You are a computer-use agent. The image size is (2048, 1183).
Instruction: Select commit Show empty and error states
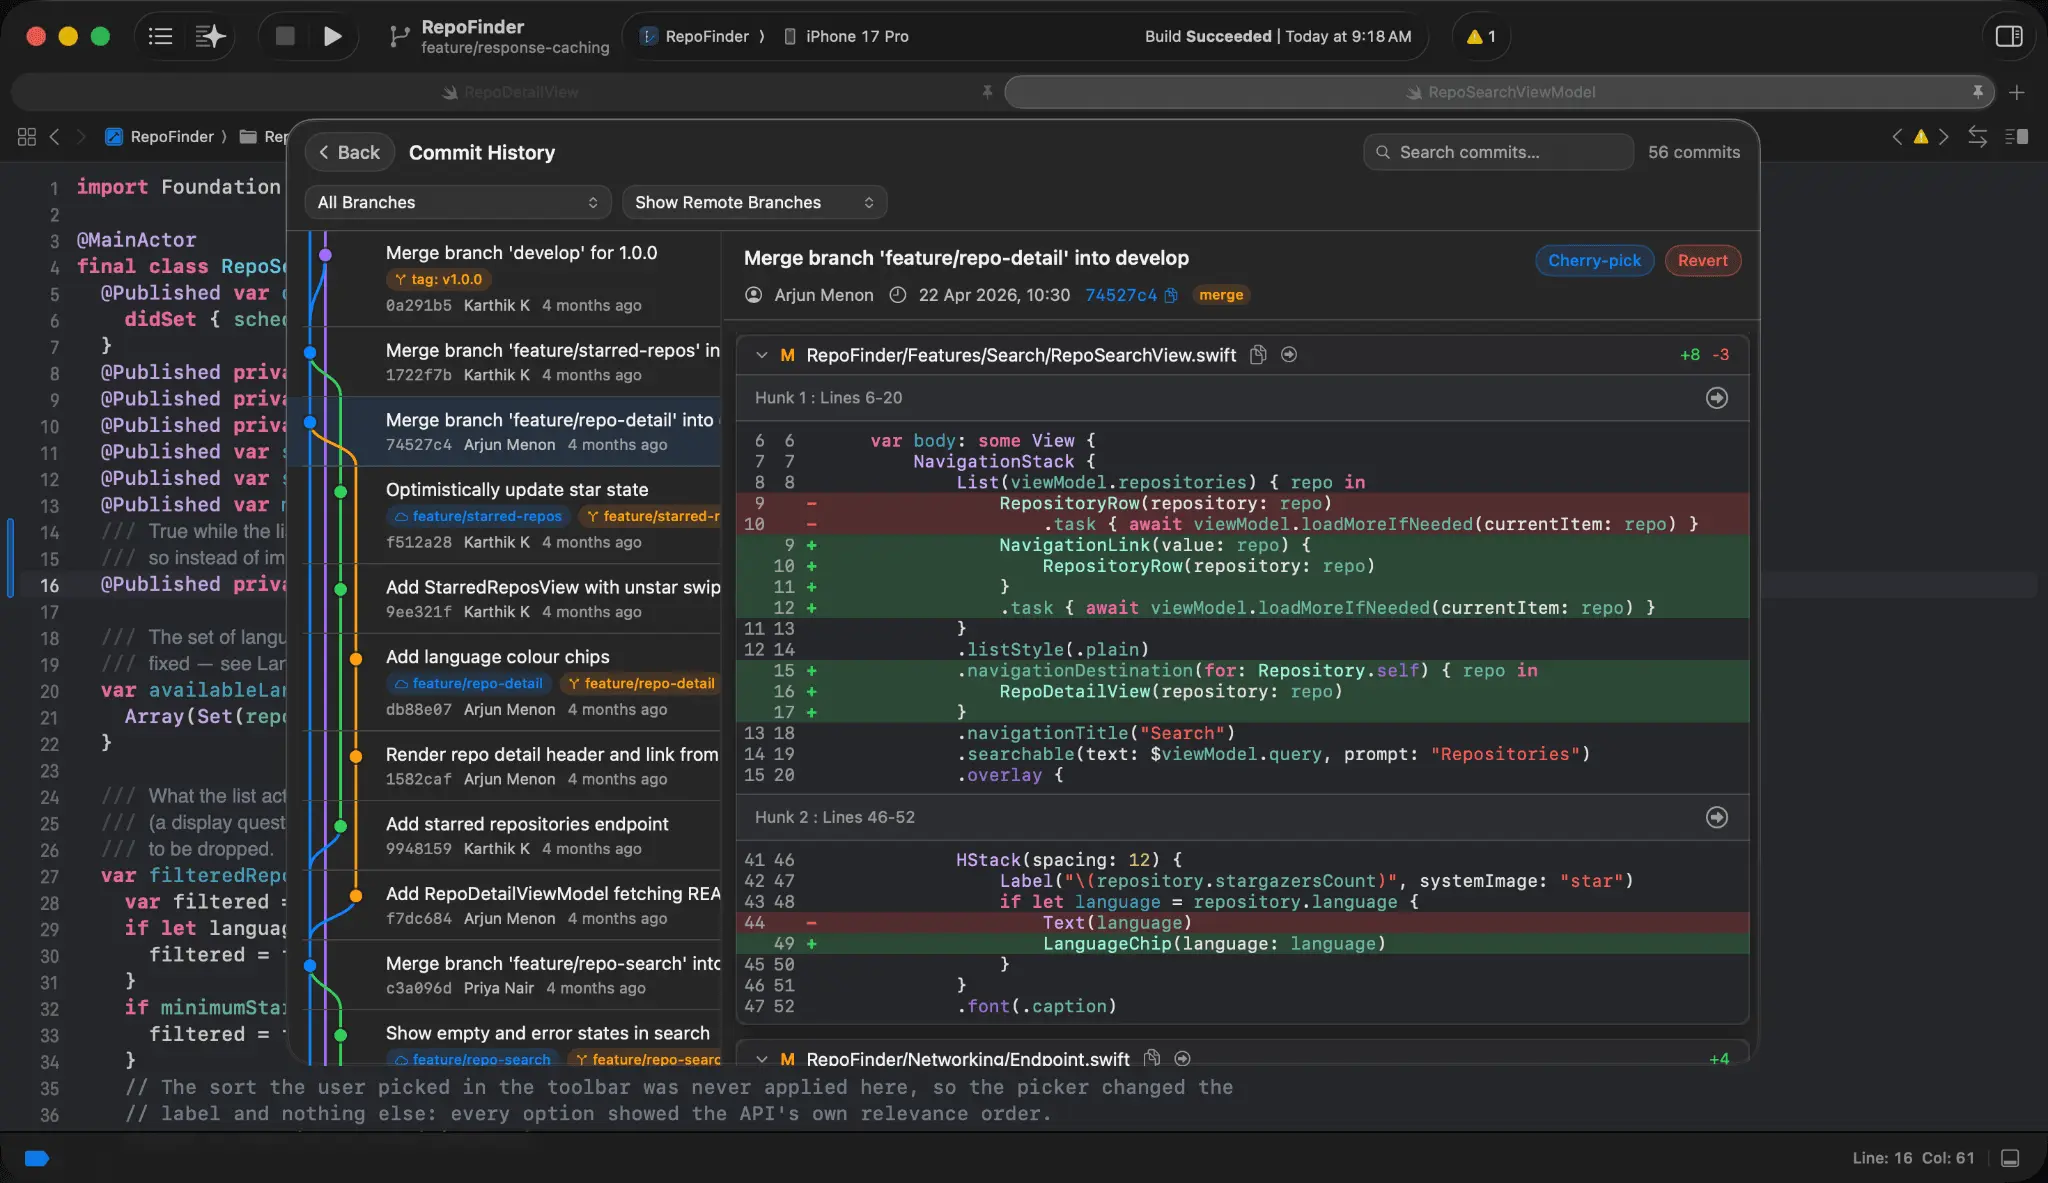pyautogui.click(x=504, y=1037)
